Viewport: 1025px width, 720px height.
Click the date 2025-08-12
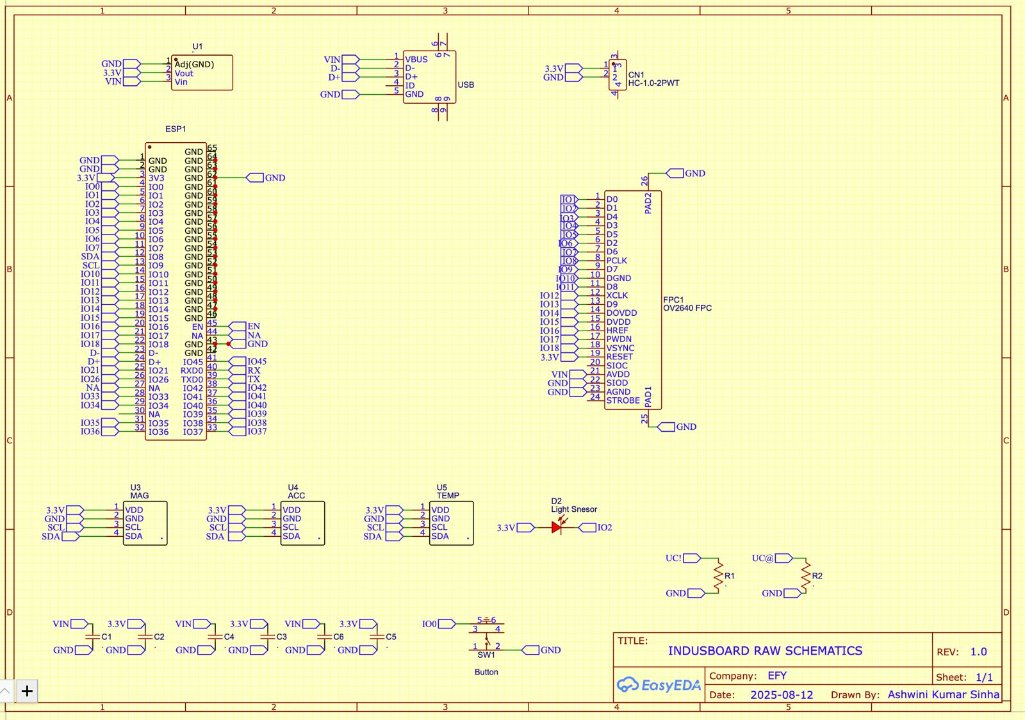(x=782, y=694)
